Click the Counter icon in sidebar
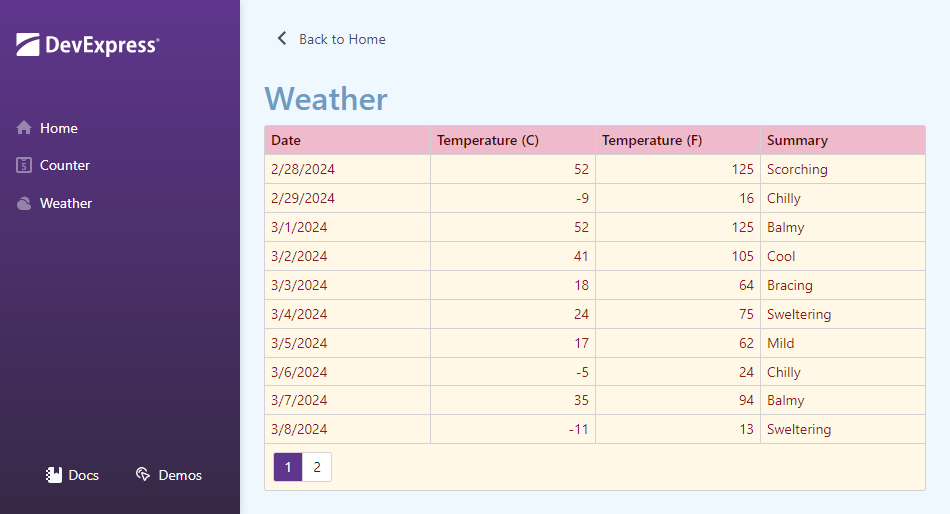Image resolution: width=950 pixels, height=514 pixels. (24, 165)
